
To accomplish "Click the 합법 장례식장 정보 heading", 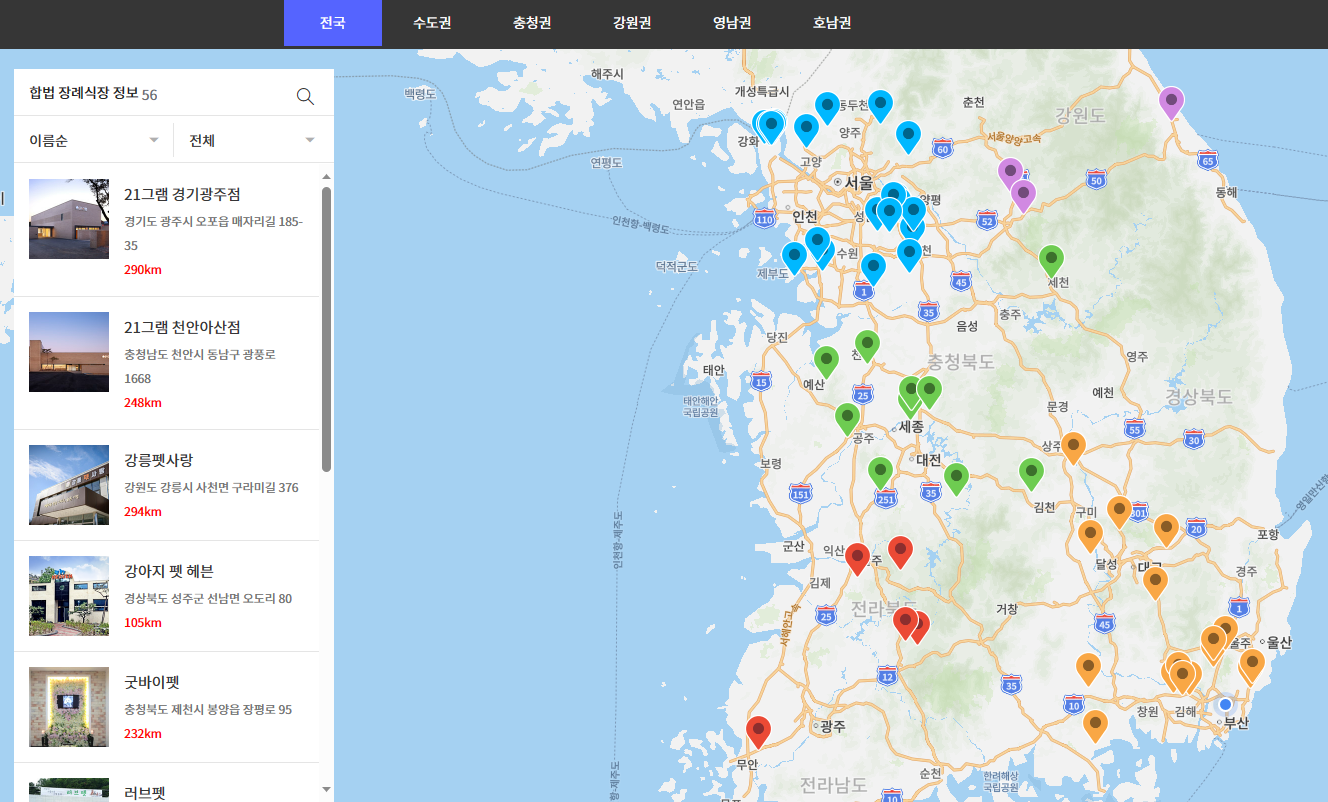I will 84,94.
